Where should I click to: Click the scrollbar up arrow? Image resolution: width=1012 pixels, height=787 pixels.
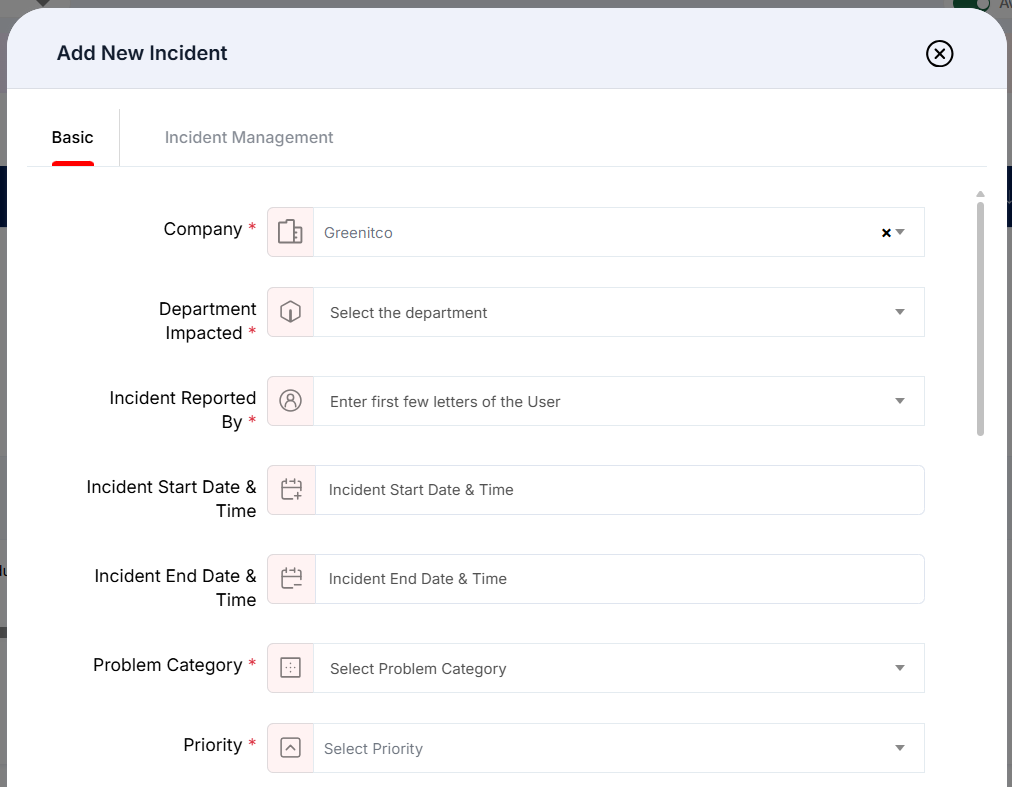(980, 194)
